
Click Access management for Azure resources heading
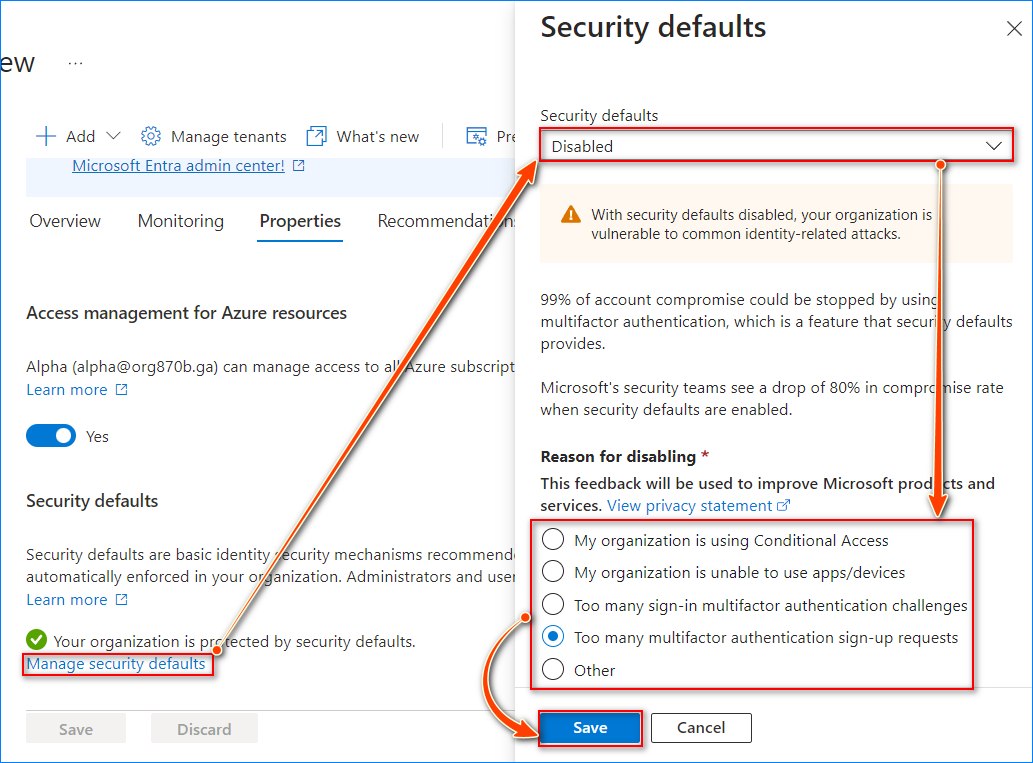pyautogui.click(x=186, y=313)
